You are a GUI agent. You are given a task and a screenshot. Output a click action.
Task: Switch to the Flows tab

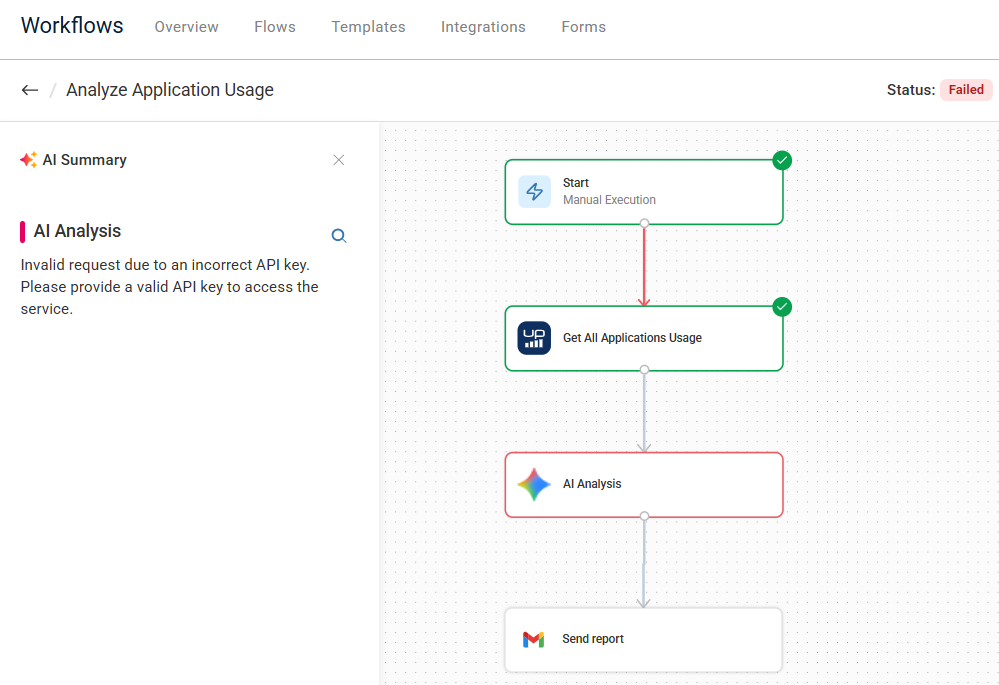(x=274, y=27)
